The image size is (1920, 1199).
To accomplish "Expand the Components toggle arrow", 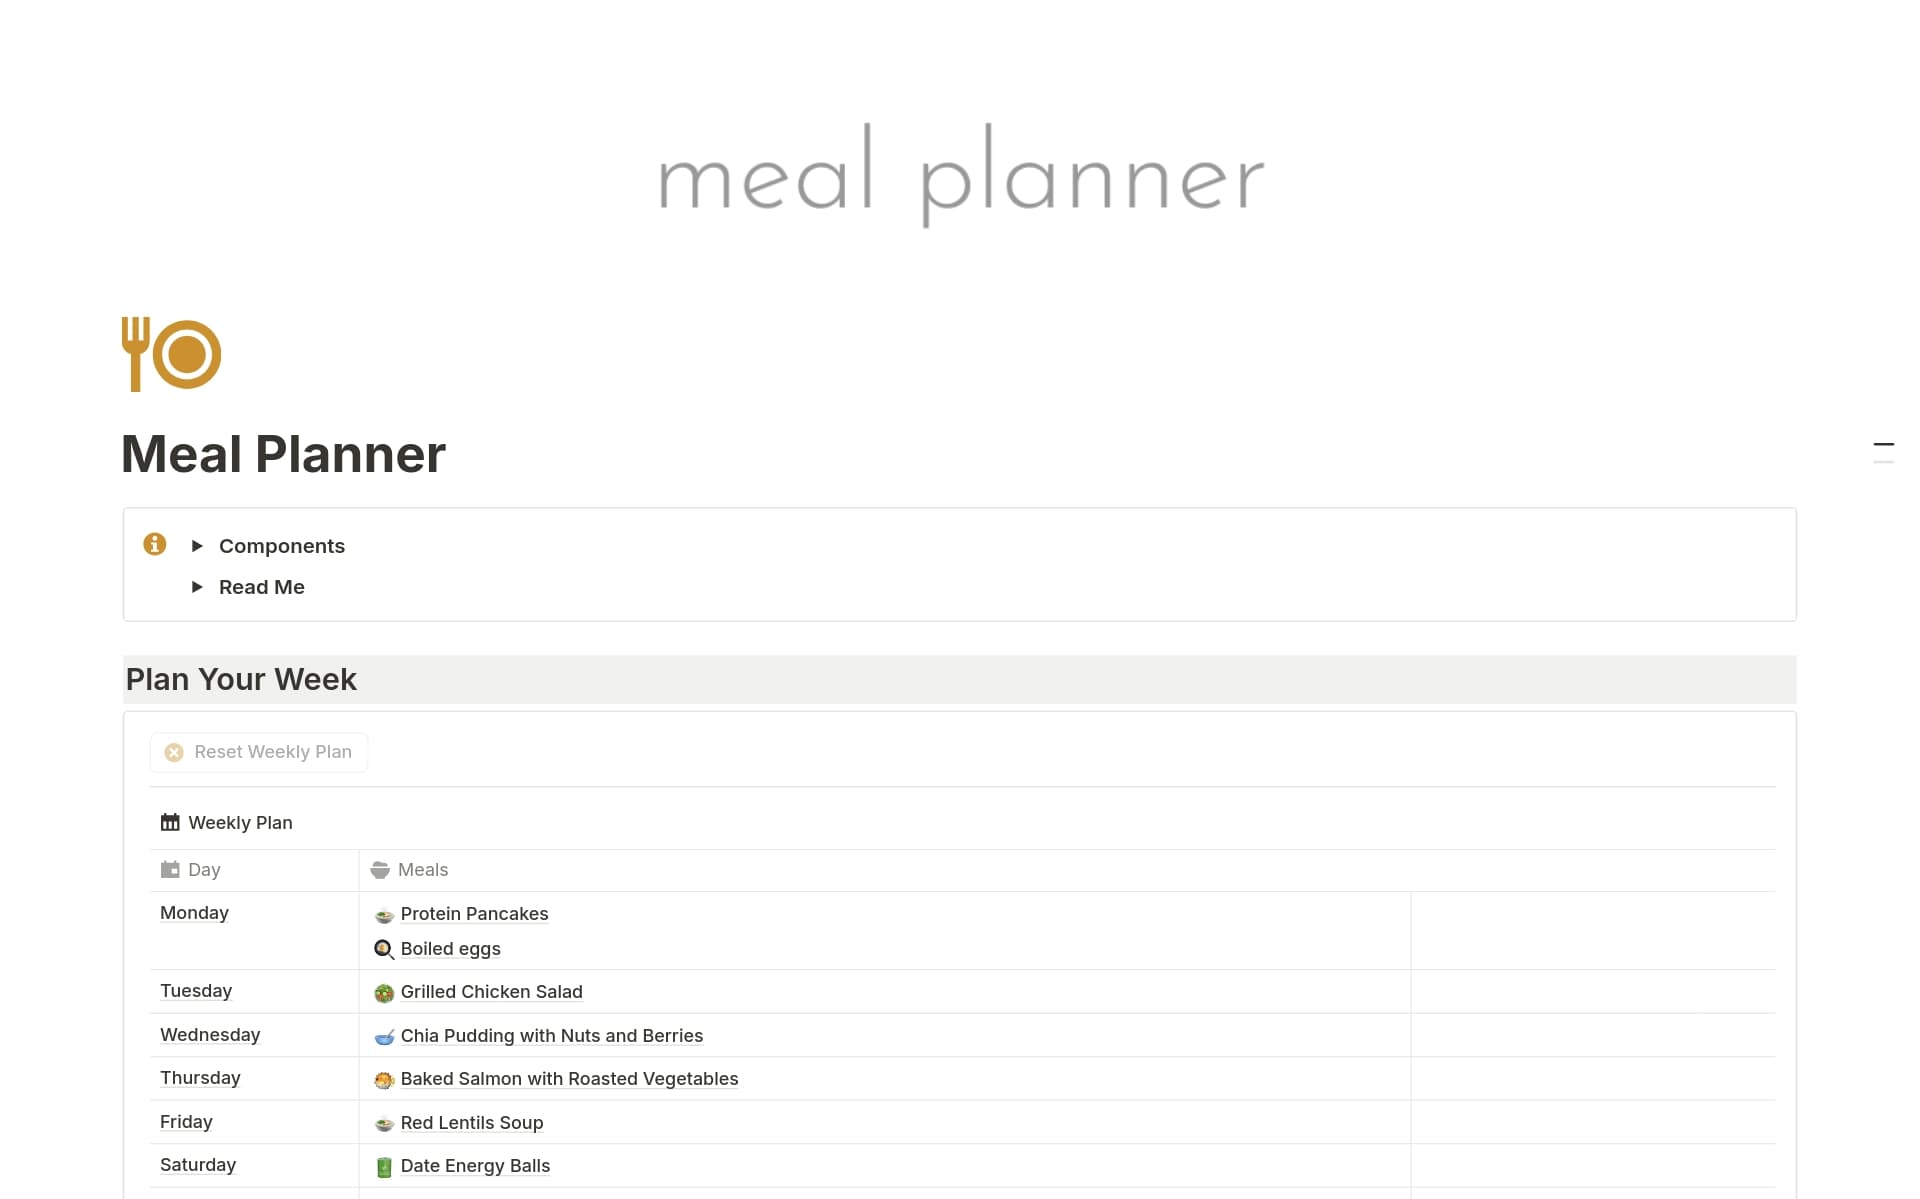I will click(197, 546).
